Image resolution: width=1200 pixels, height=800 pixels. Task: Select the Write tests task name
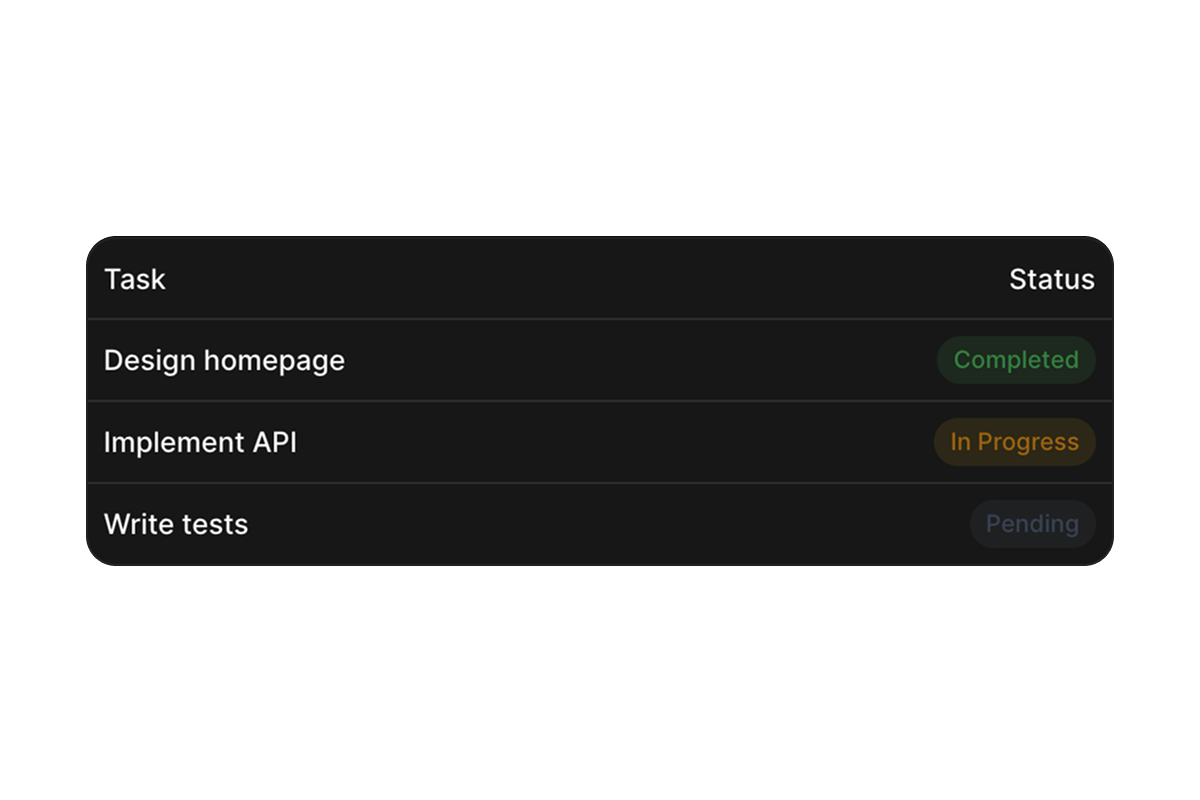(x=176, y=524)
